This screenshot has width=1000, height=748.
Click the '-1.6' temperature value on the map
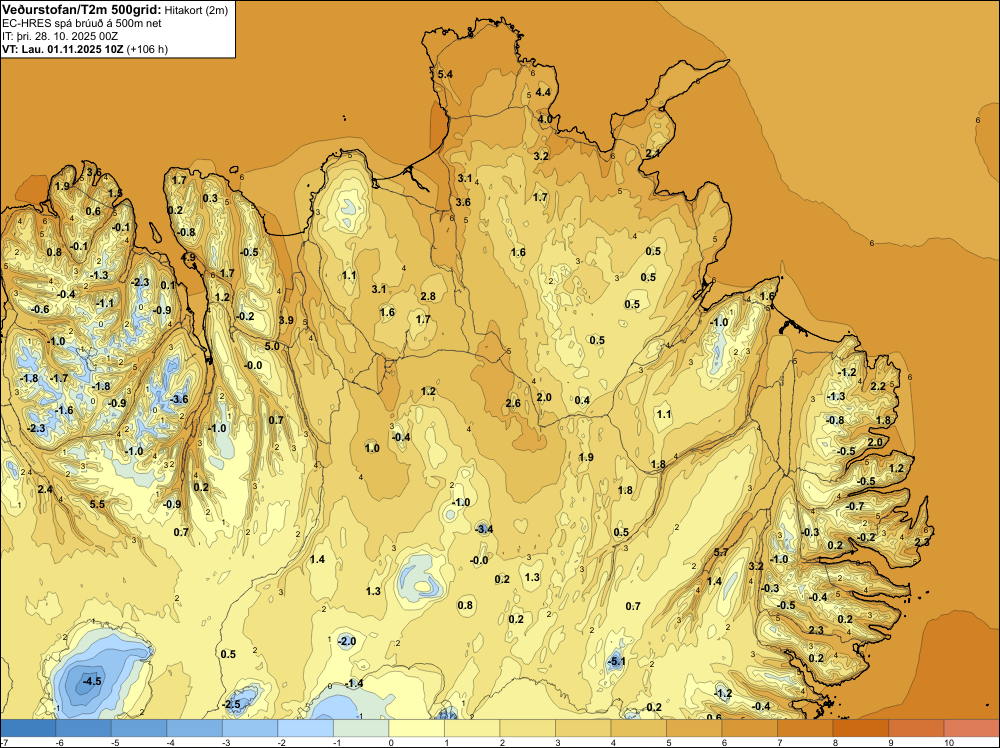(x=64, y=410)
